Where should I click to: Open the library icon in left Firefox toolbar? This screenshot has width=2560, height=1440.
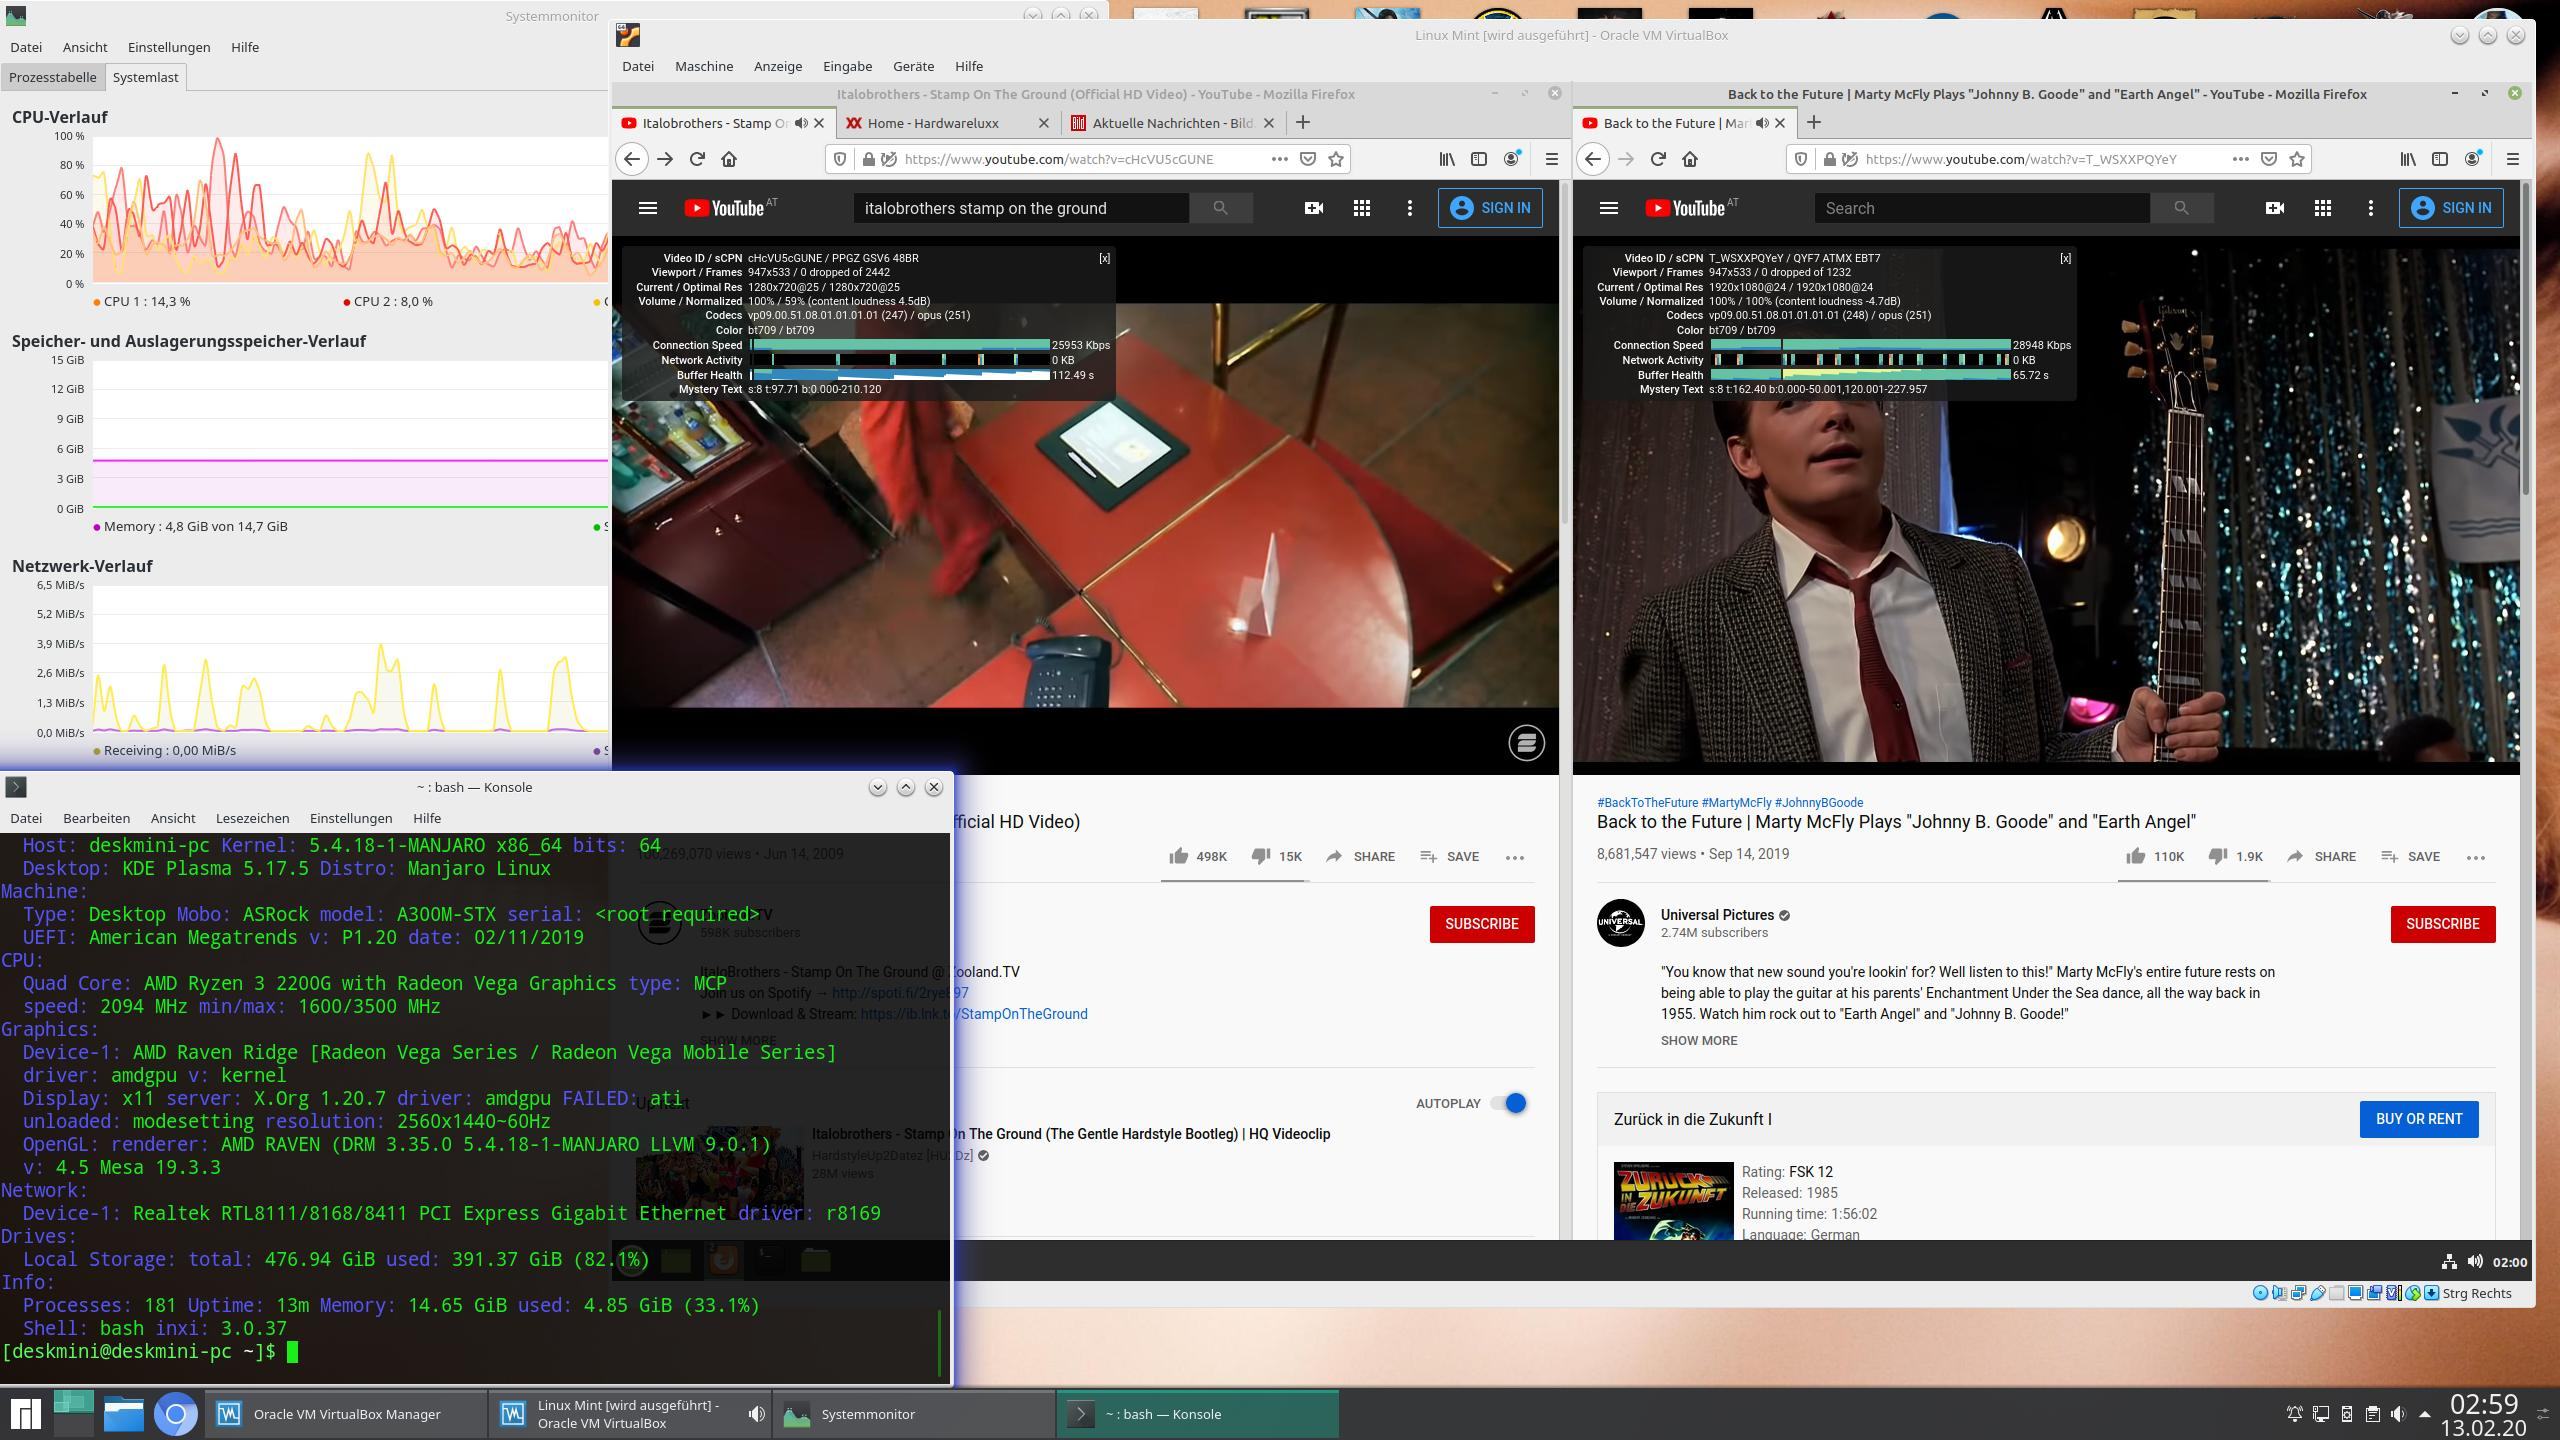1447,159
